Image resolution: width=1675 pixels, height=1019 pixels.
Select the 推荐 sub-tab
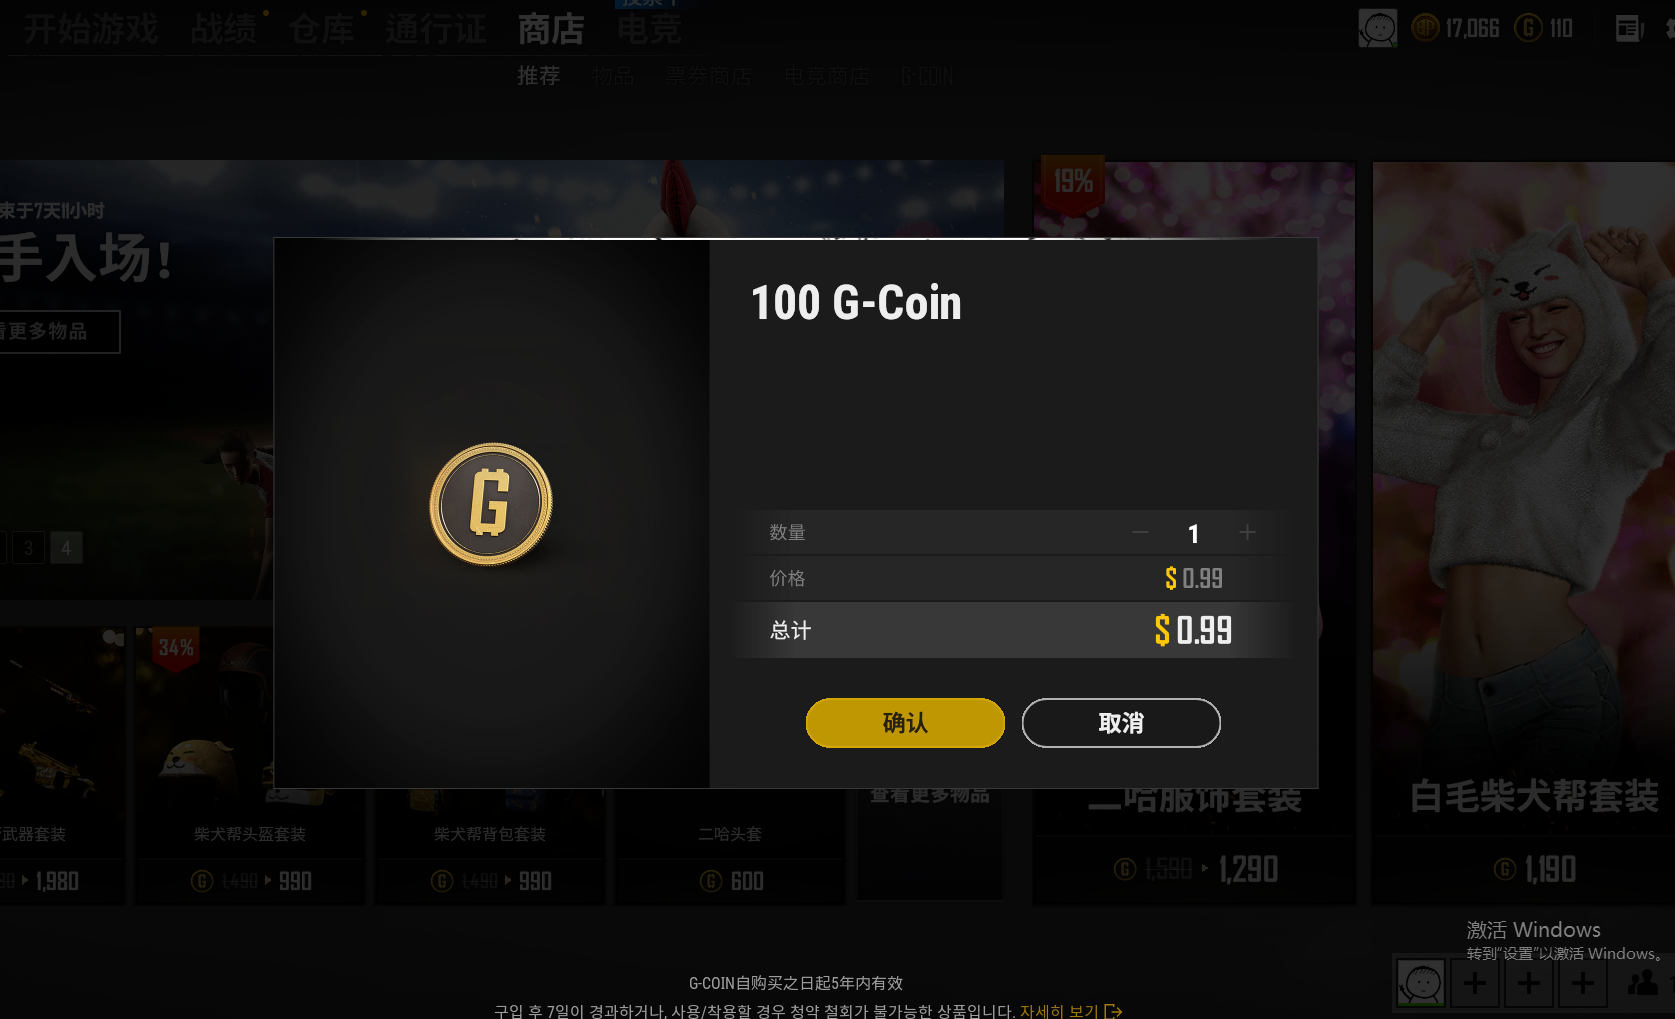tap(538, 76)
